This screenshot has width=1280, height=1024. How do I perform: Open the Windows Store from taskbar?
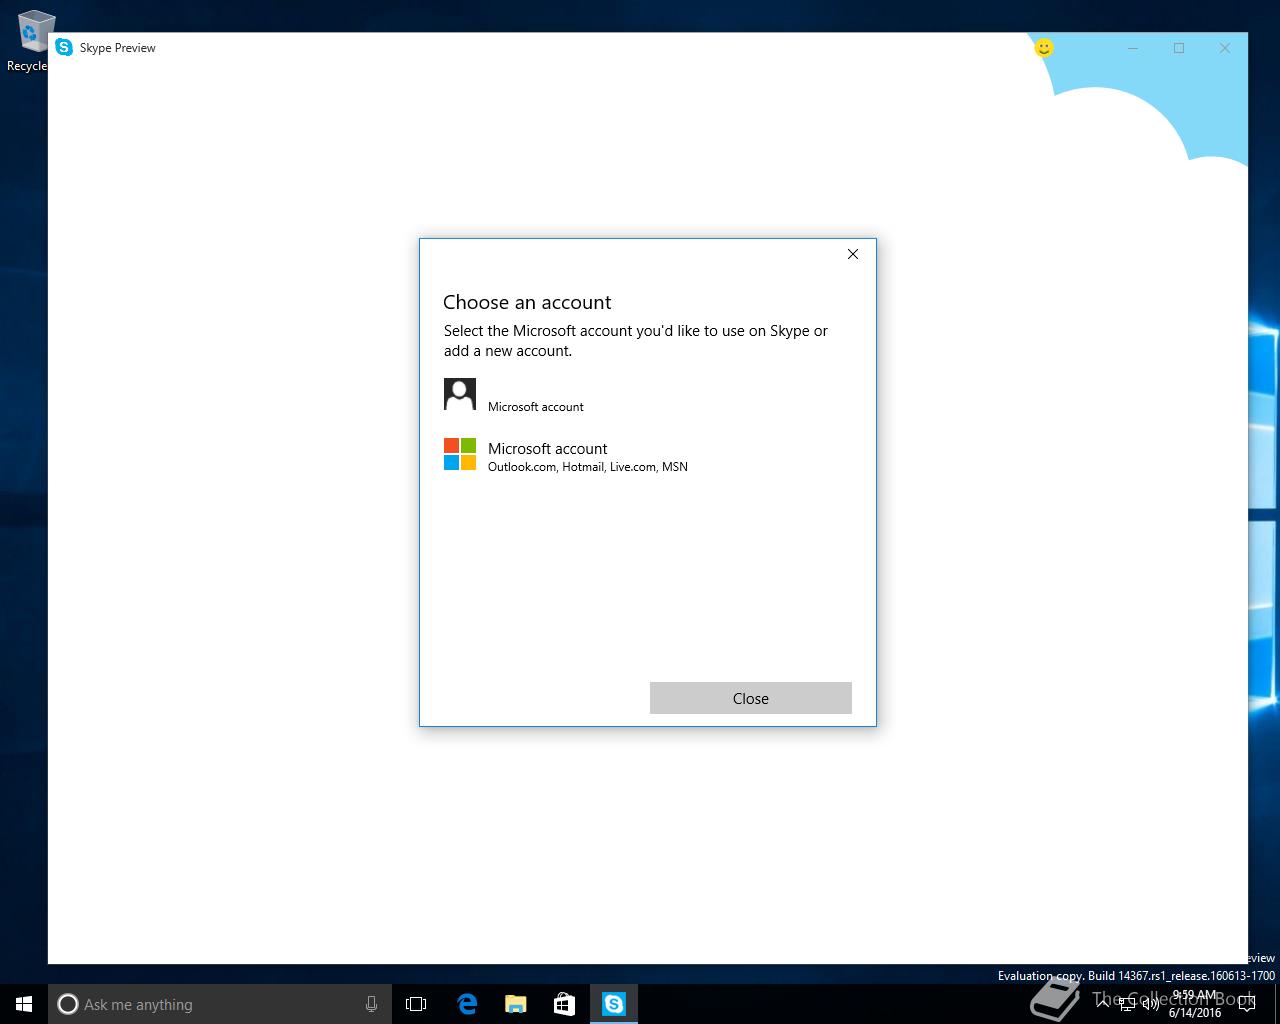[x=564, y=1004]
